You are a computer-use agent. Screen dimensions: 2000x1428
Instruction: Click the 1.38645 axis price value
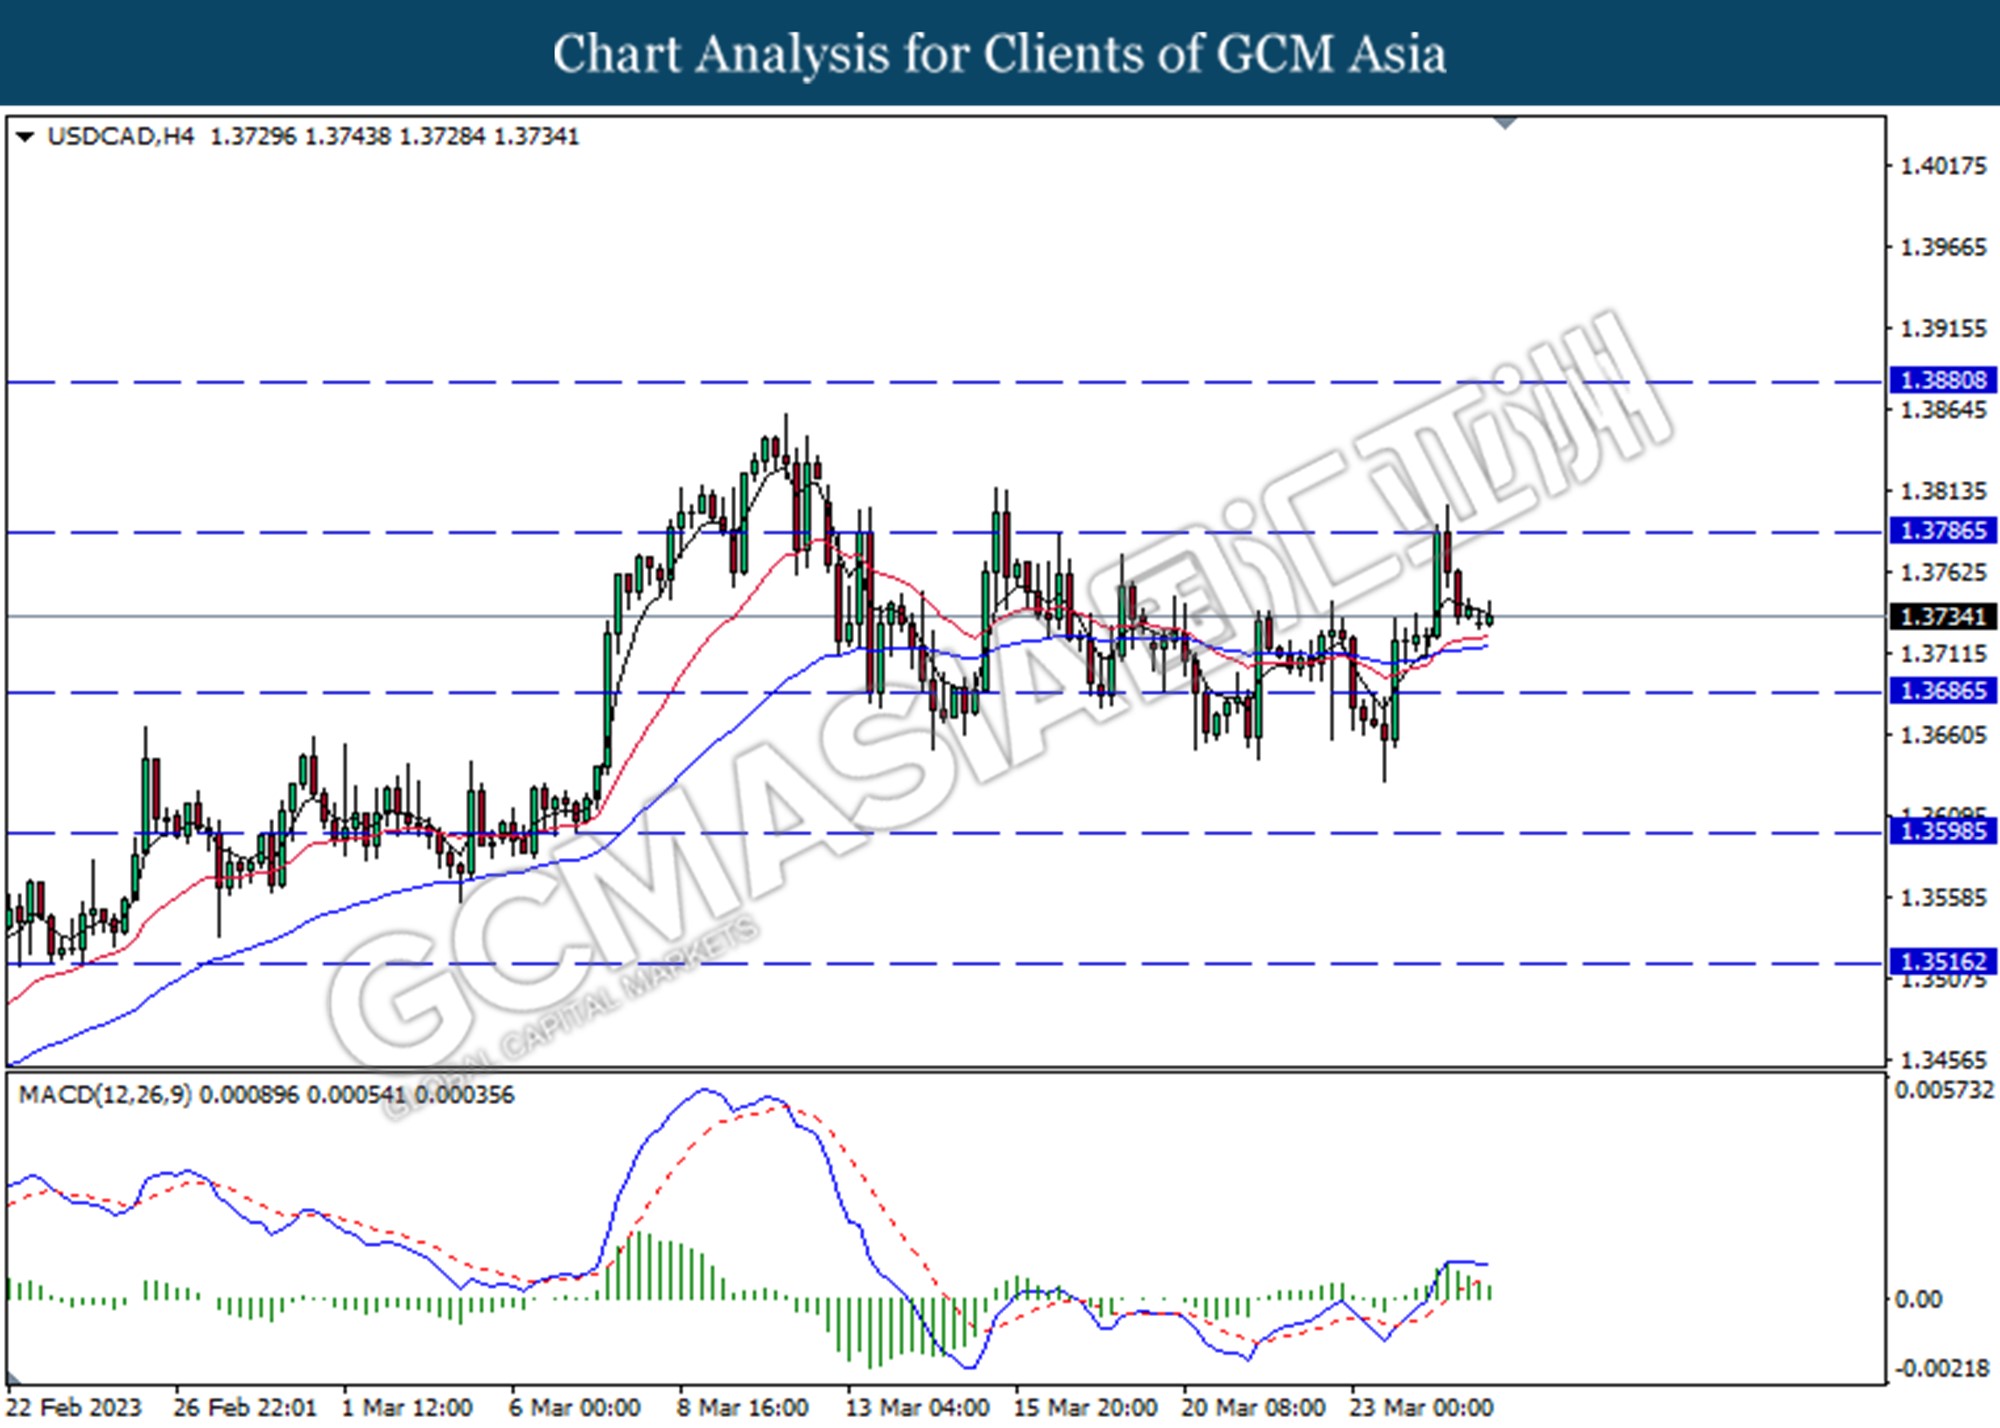pyautogui.click(x=1943, y=410)
